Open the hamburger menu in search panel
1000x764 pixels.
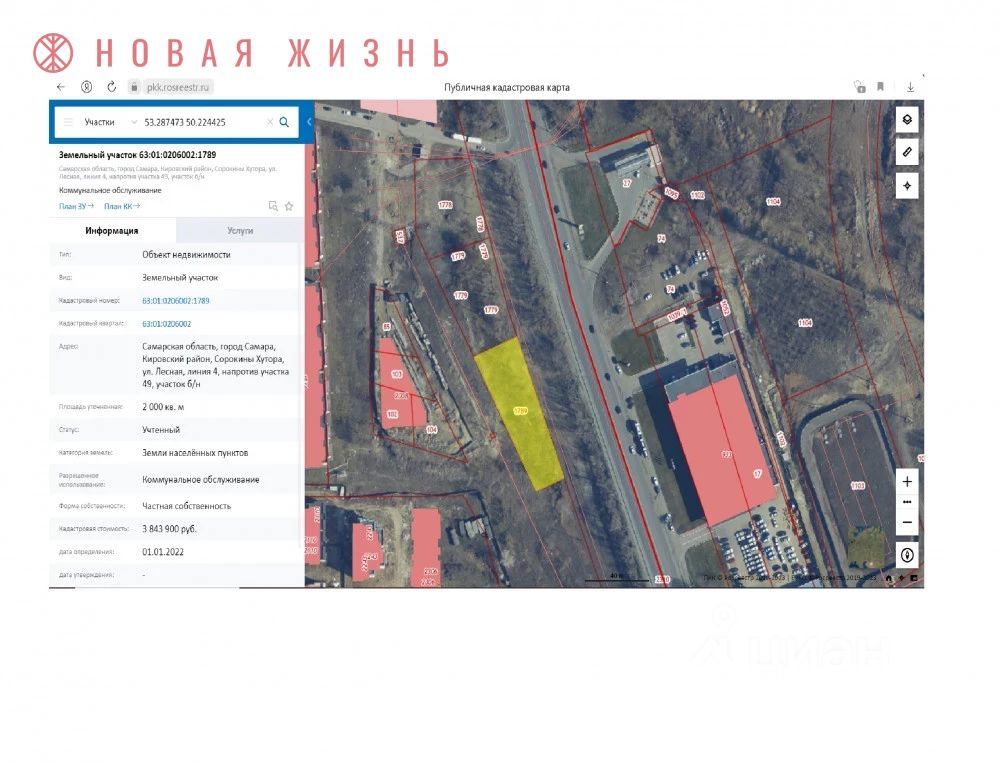(68, 122)
